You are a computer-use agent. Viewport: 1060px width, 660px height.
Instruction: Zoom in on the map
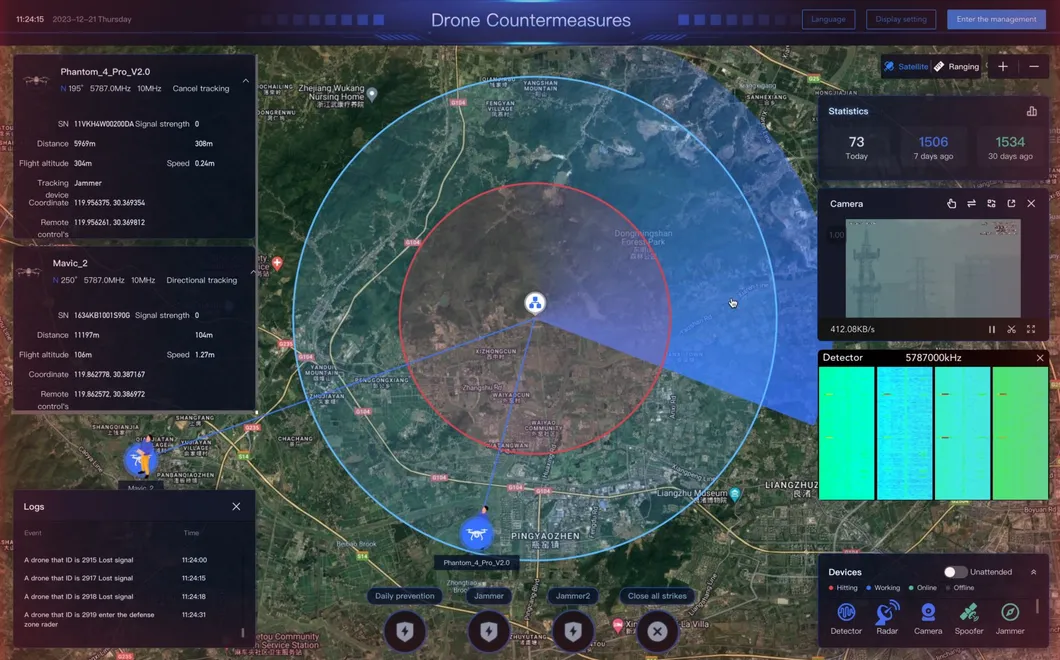pyautogui.click(x=1002, y=66)
